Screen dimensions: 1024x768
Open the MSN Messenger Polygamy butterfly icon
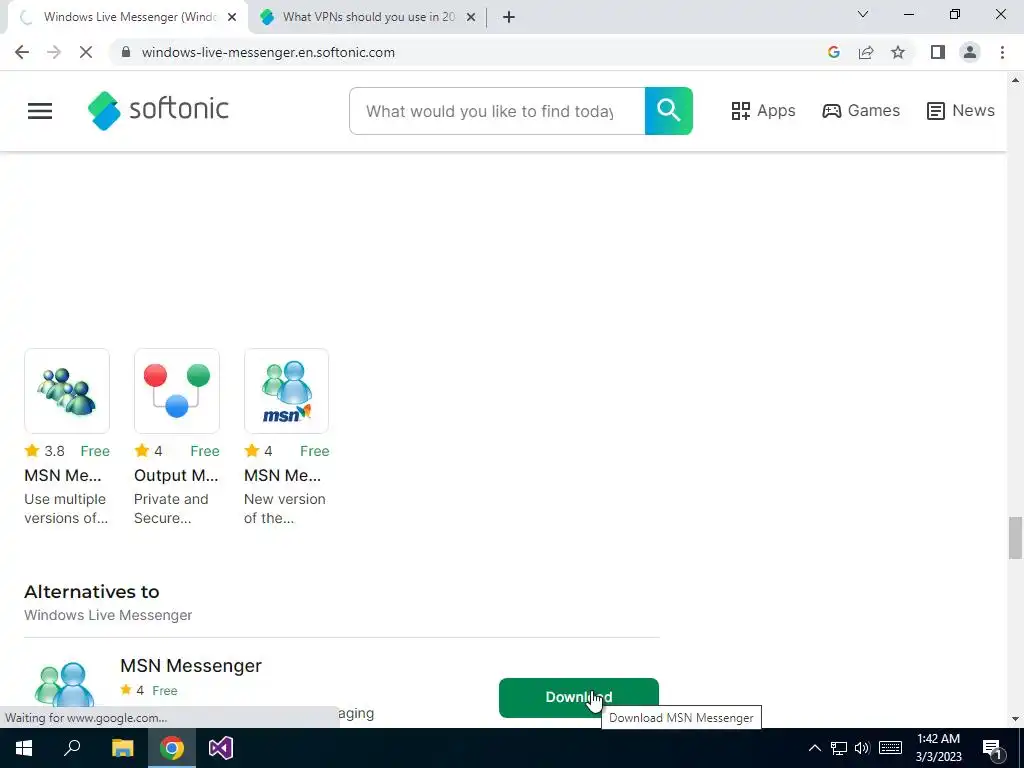point(67,391)
